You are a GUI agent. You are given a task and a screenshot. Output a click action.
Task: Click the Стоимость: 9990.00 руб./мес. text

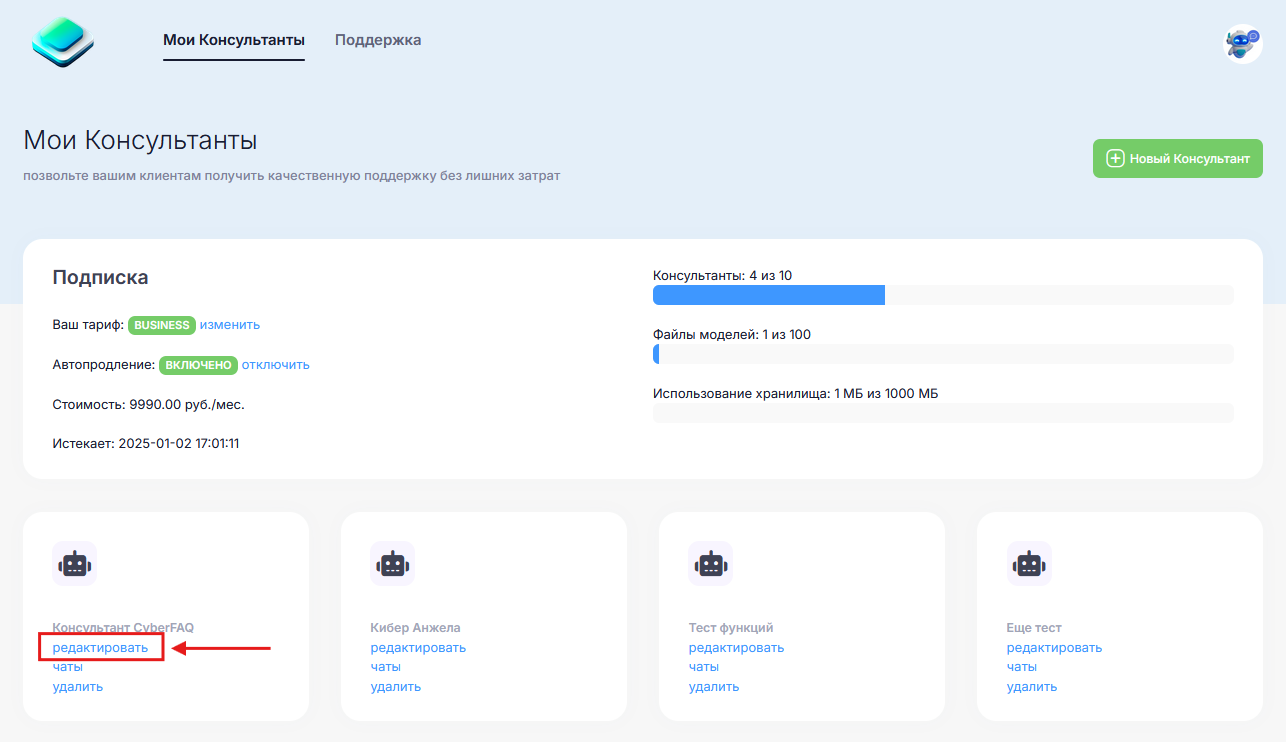point(148,405)
